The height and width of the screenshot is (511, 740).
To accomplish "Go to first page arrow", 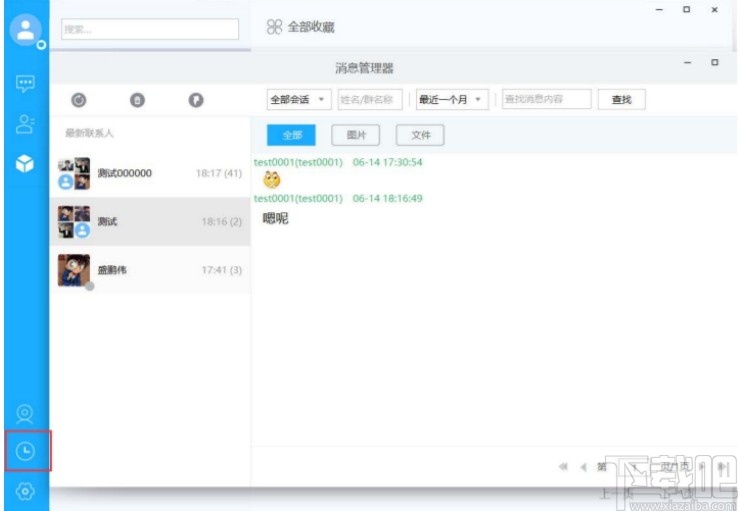I will coord(563,467).
